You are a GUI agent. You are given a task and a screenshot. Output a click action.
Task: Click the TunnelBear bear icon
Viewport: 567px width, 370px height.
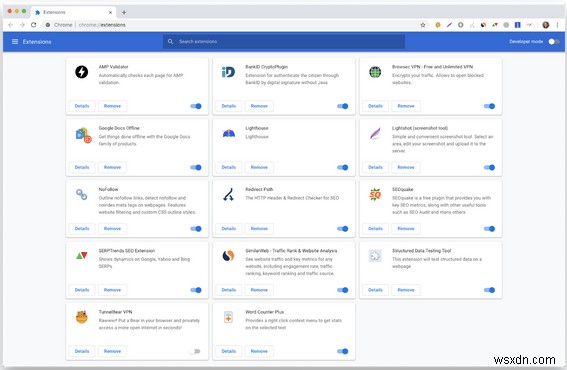[x=82, y=317]
